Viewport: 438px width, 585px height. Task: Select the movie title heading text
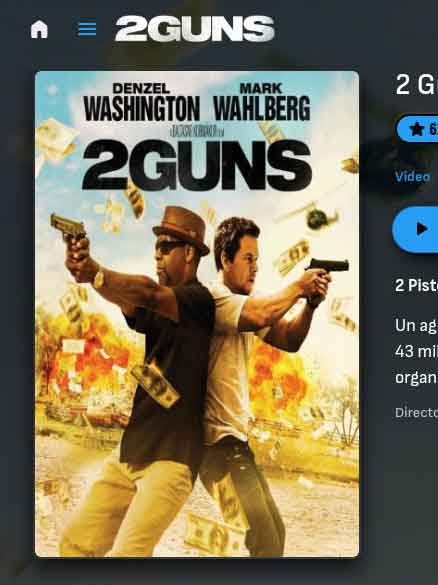click(416, 84)
